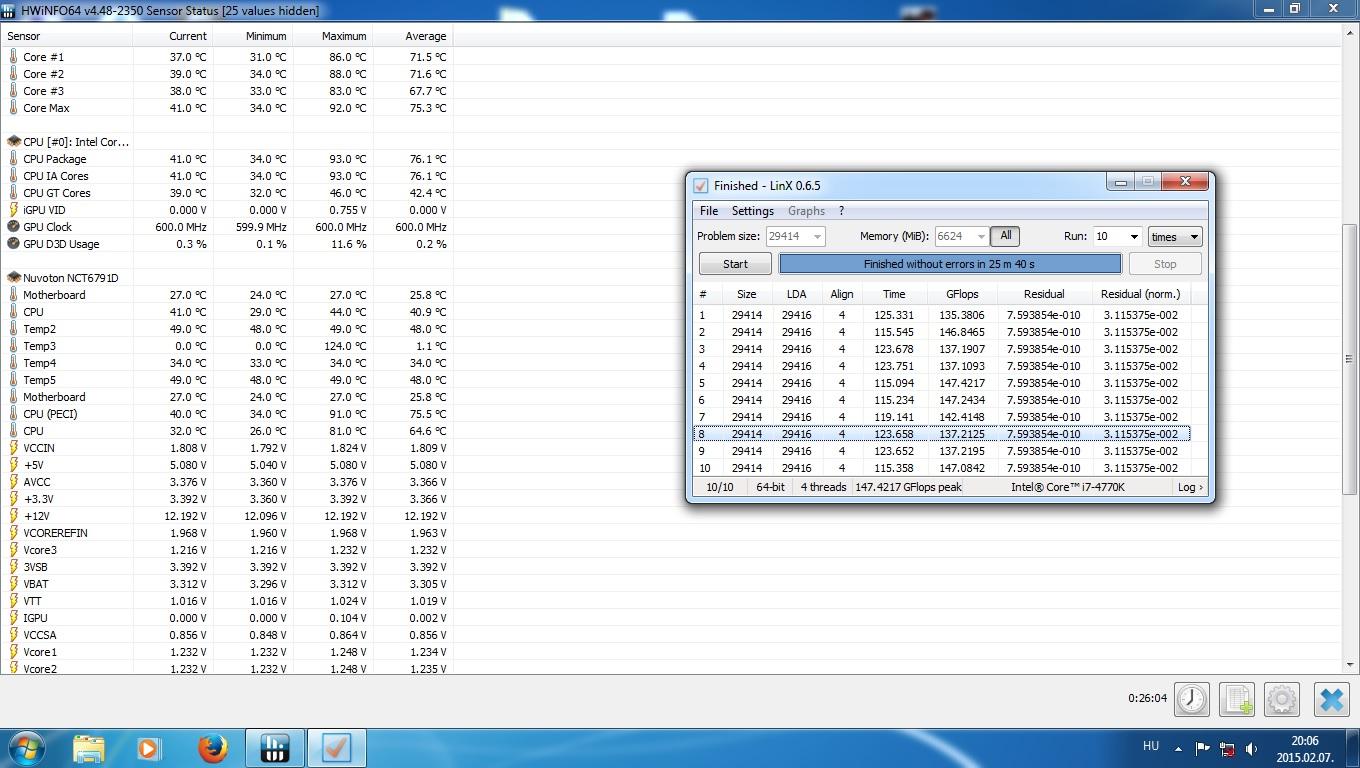Open LinX Settings menu
Image resolution: width=1360 pixels, height=768 pixels.
[752, 211]
